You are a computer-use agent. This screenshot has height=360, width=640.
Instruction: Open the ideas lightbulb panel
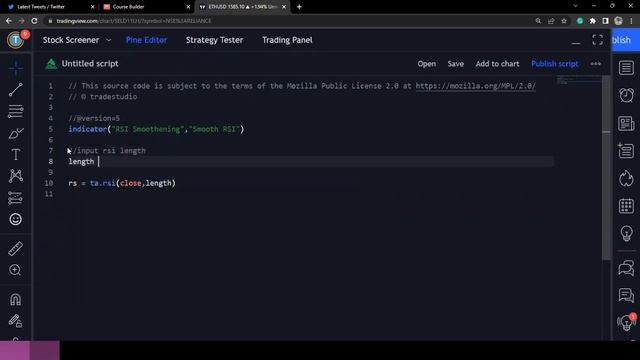click(x=626, y=233)
